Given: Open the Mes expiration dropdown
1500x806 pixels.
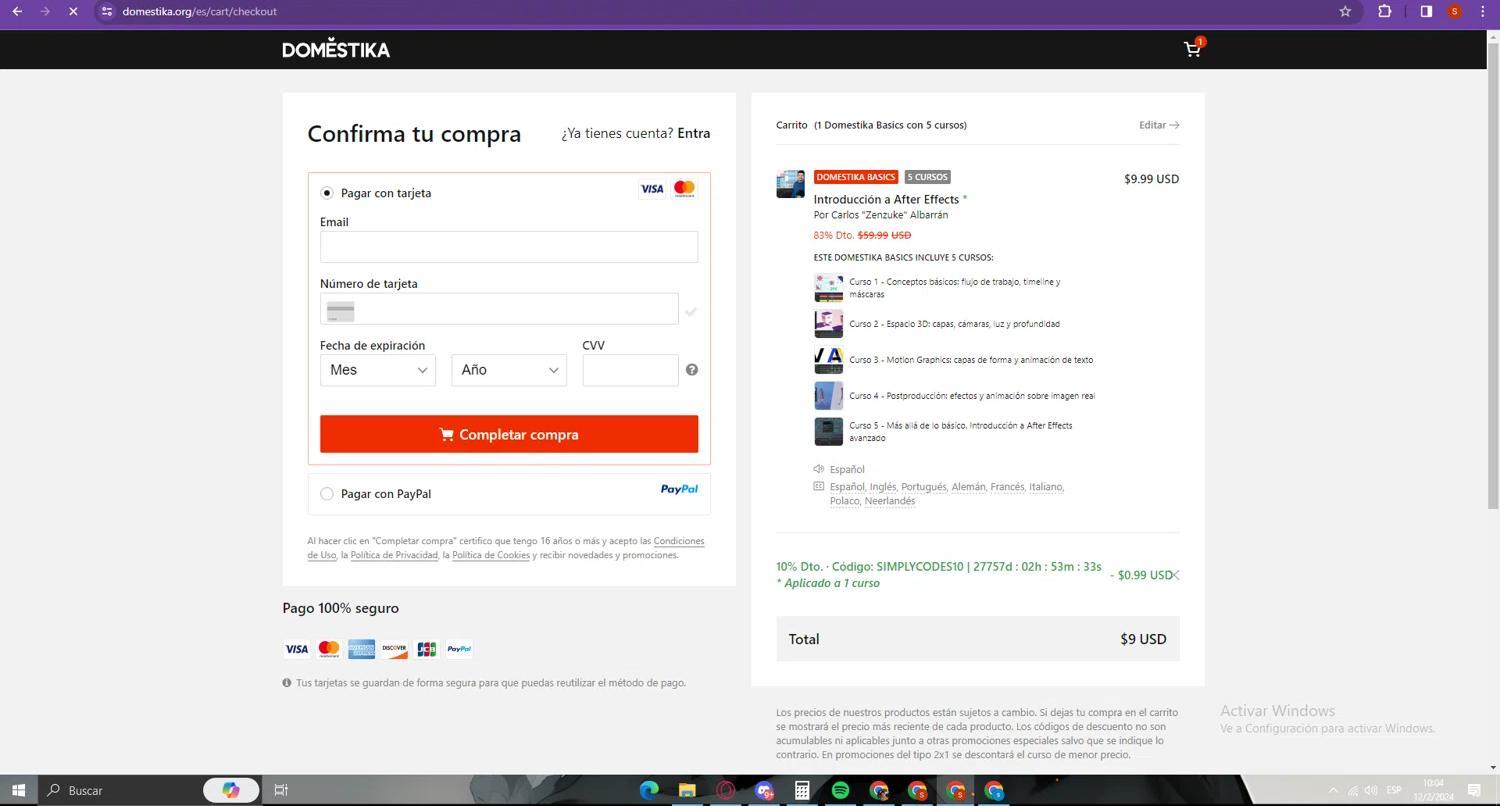Looking at the screenshot, I should click(x=378, y=370).
